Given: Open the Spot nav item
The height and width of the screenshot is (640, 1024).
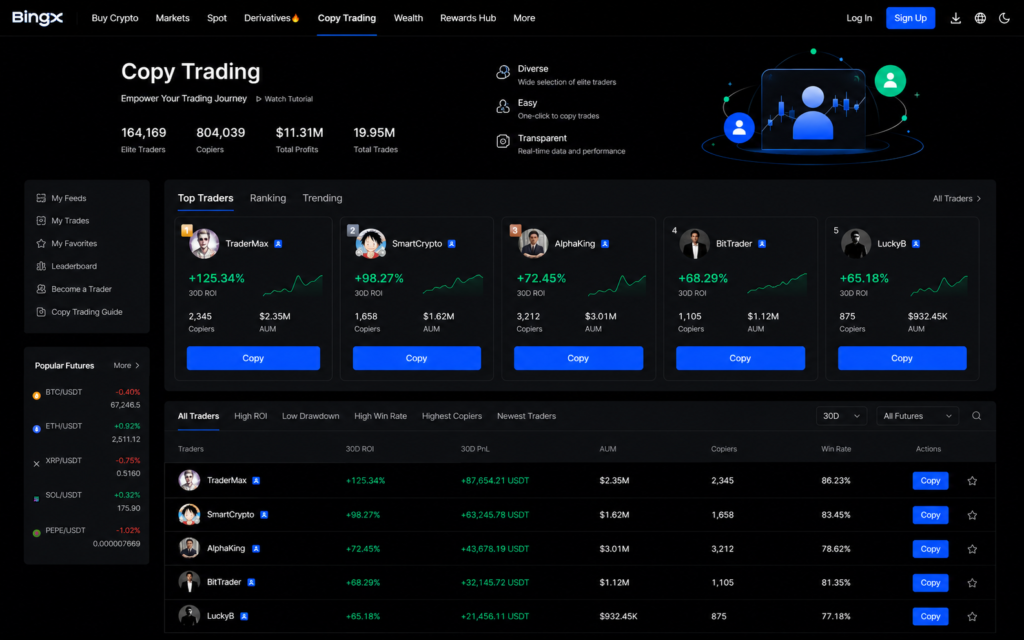Looking at the screenshot, I should [217, 18].
